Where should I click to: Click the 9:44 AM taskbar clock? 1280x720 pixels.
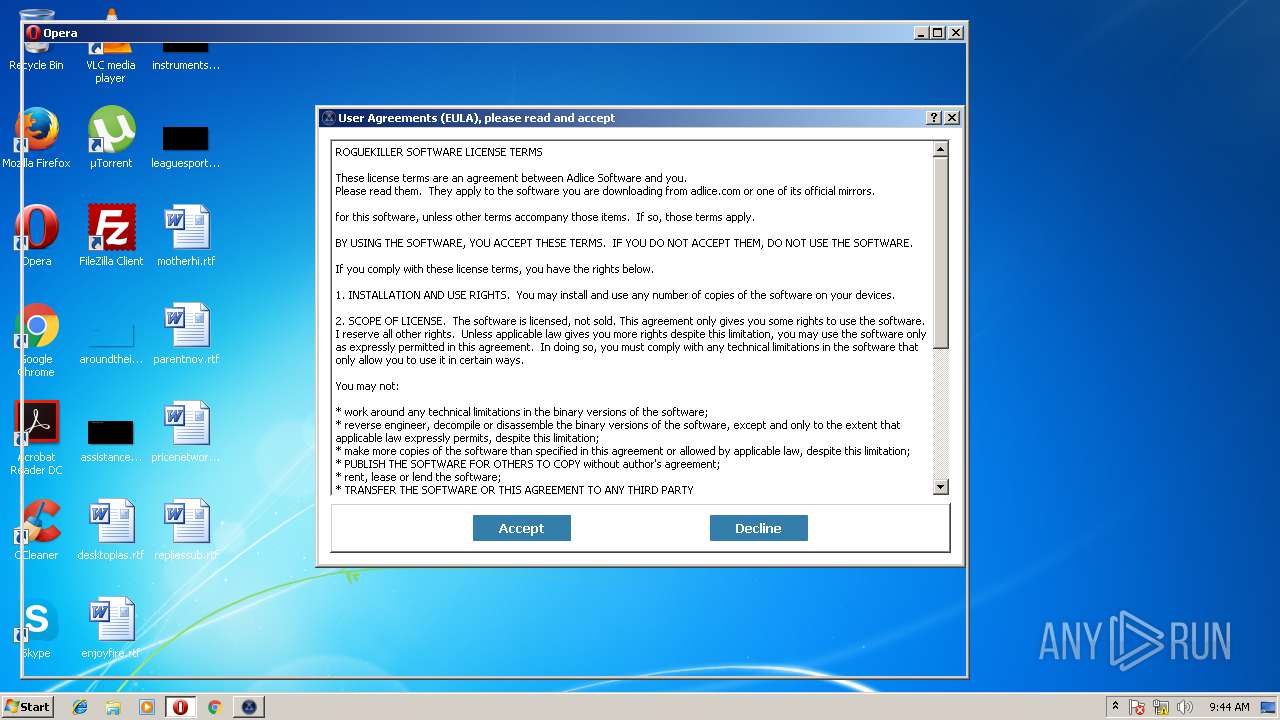1229,707
